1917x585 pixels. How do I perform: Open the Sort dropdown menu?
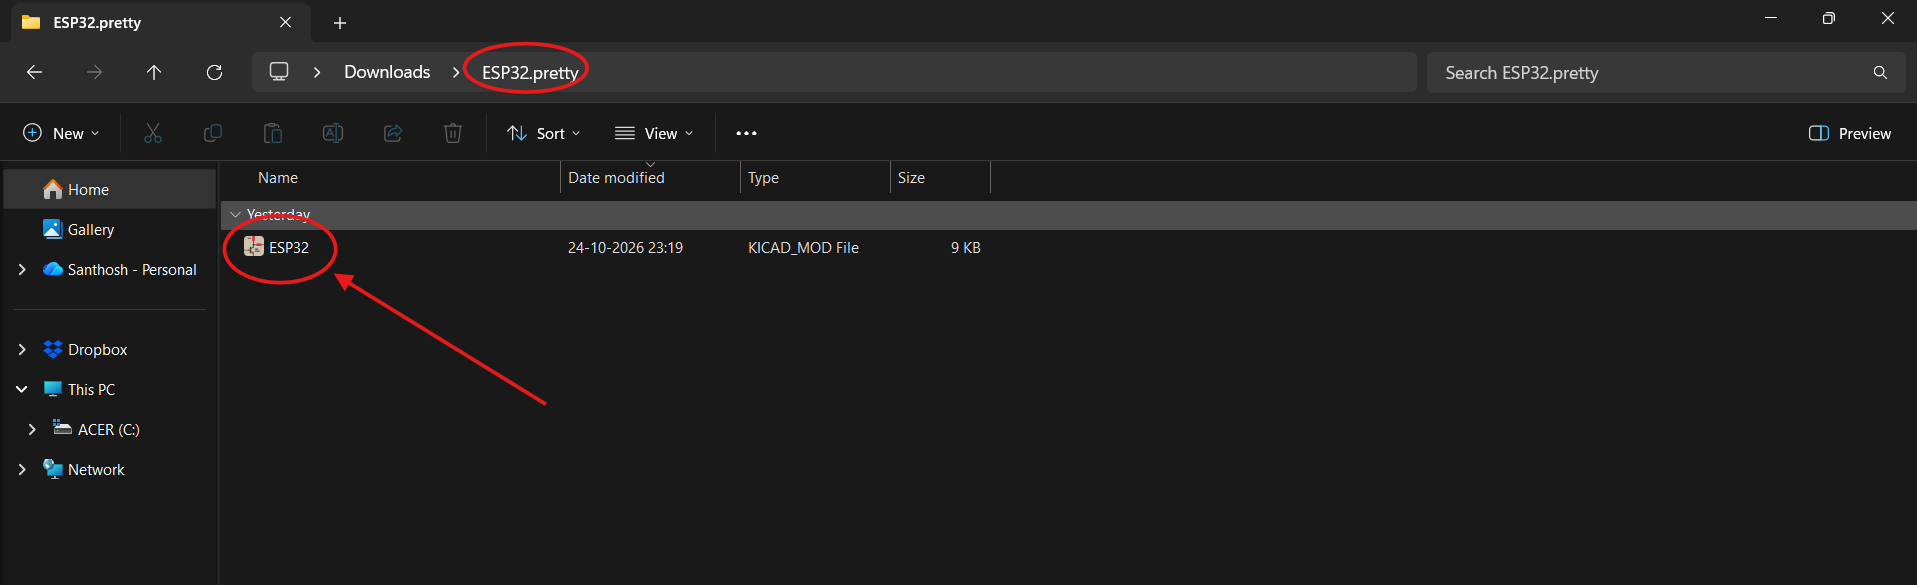(x=544, y=133)
